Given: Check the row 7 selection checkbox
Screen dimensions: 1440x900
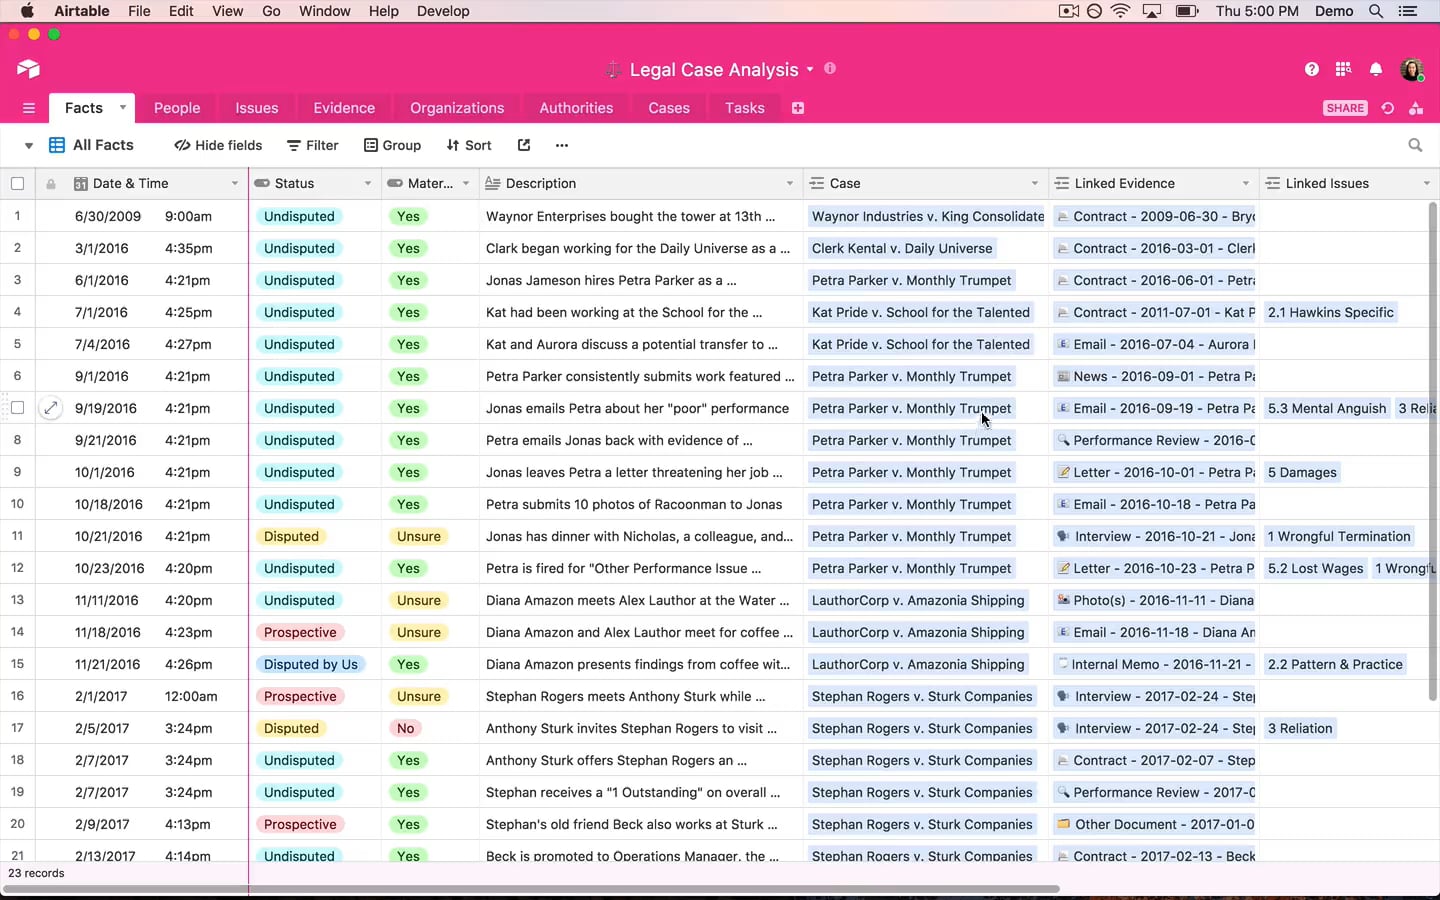Looking at the screenshot, I should (17, 408).
